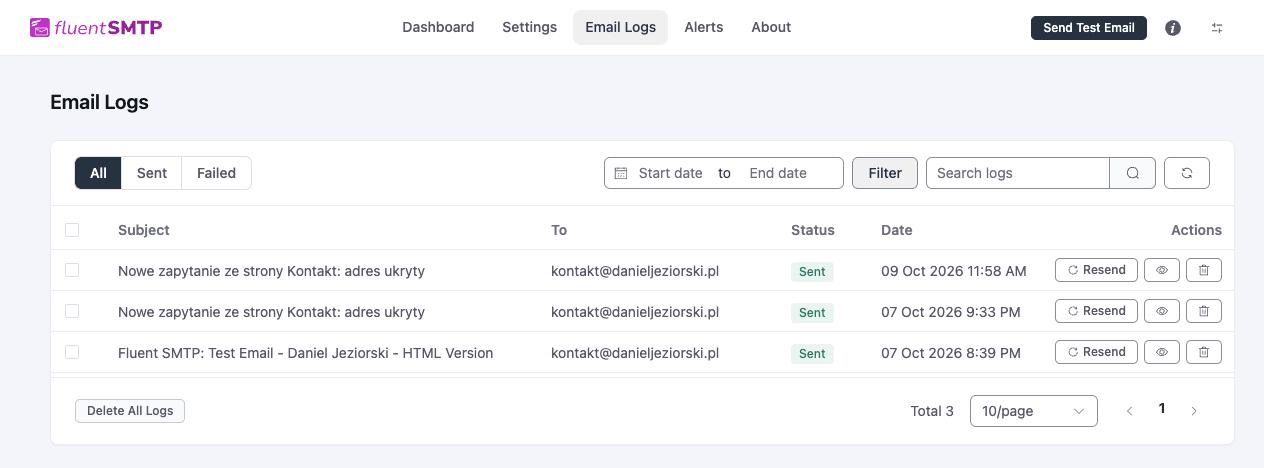Select the Sent filter tab

(x=152, y=173)
